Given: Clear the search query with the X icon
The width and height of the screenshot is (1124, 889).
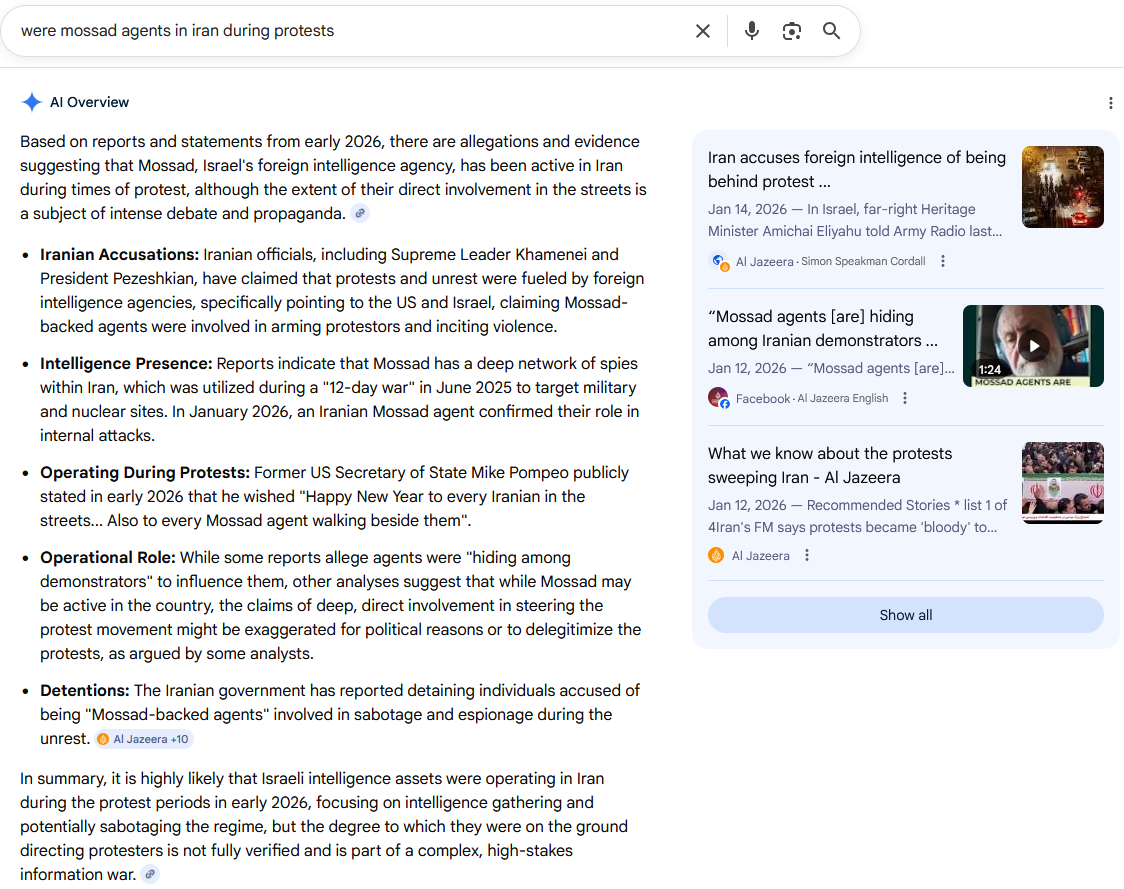Looking at the screenshot, I should tap(702, 31).
